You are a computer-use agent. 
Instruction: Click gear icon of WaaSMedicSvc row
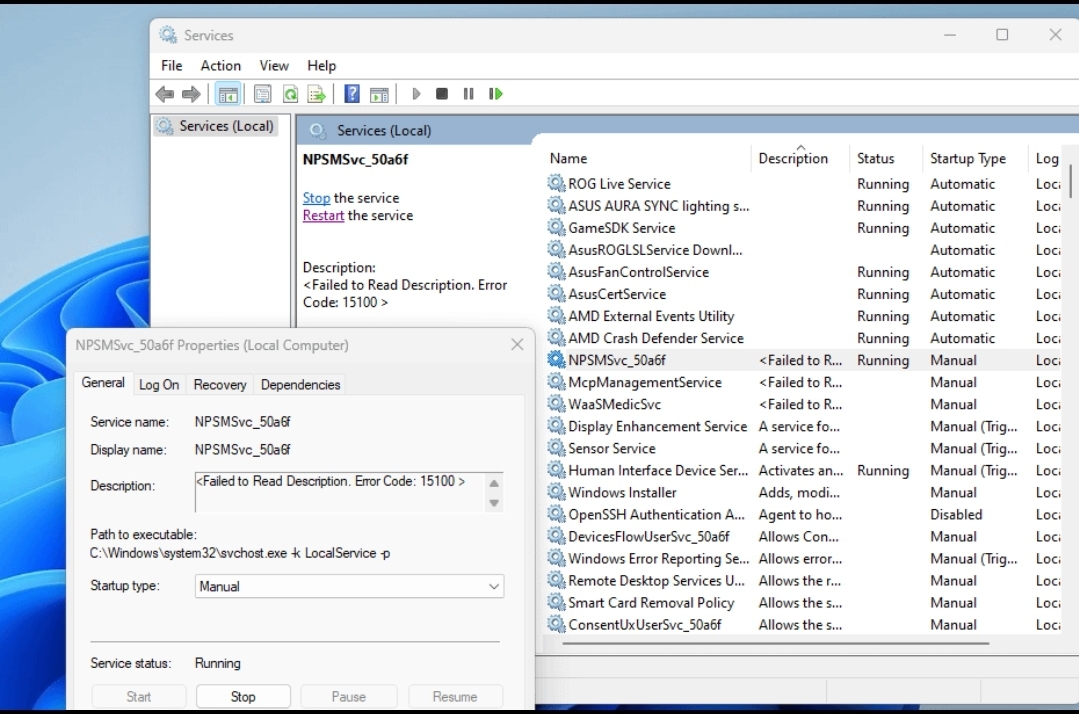[x=556, y=403]
